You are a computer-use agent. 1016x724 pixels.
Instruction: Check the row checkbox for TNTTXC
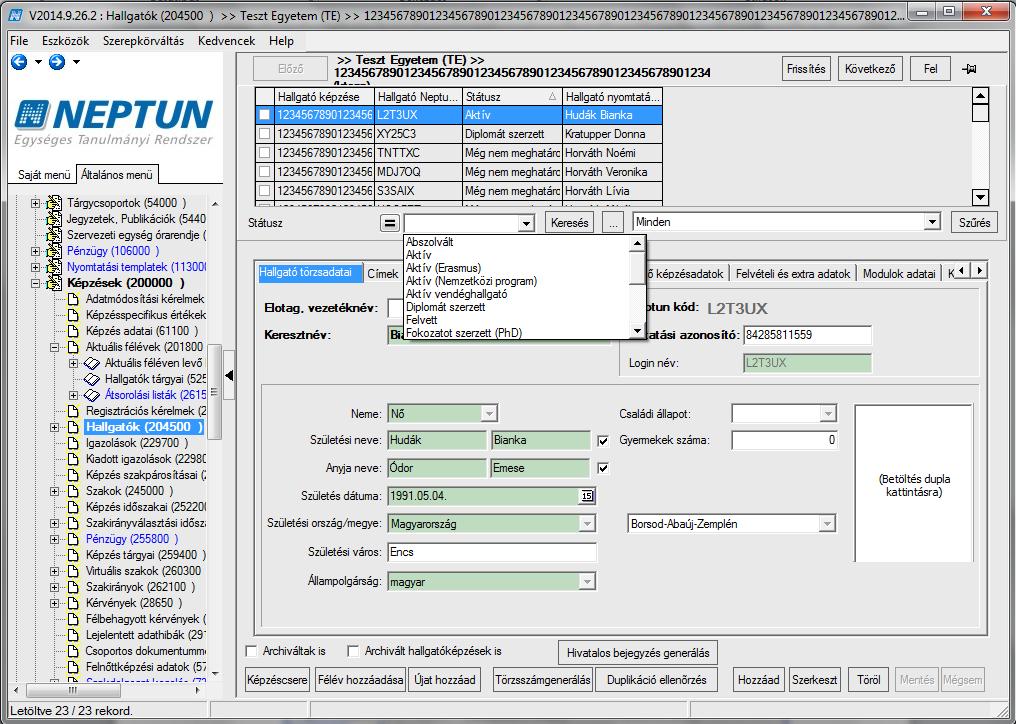(x=264, y=153)
